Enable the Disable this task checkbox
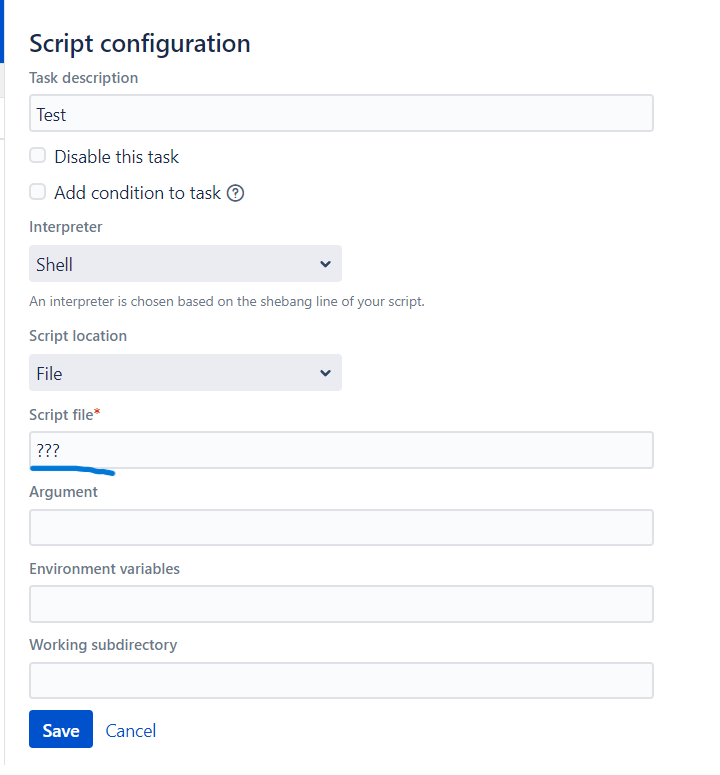The image size is (720, 775). (x=38, y=156)
